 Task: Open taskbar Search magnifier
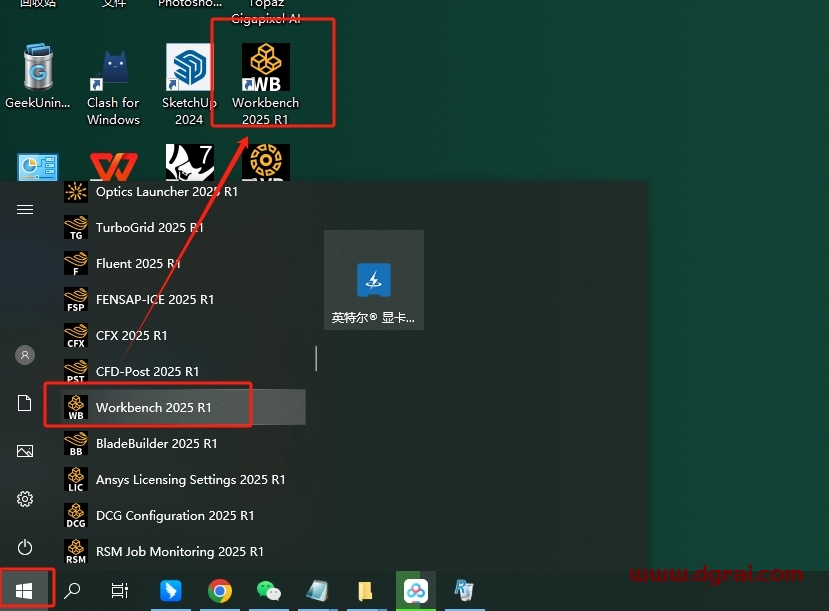click(x=72, y=590)
